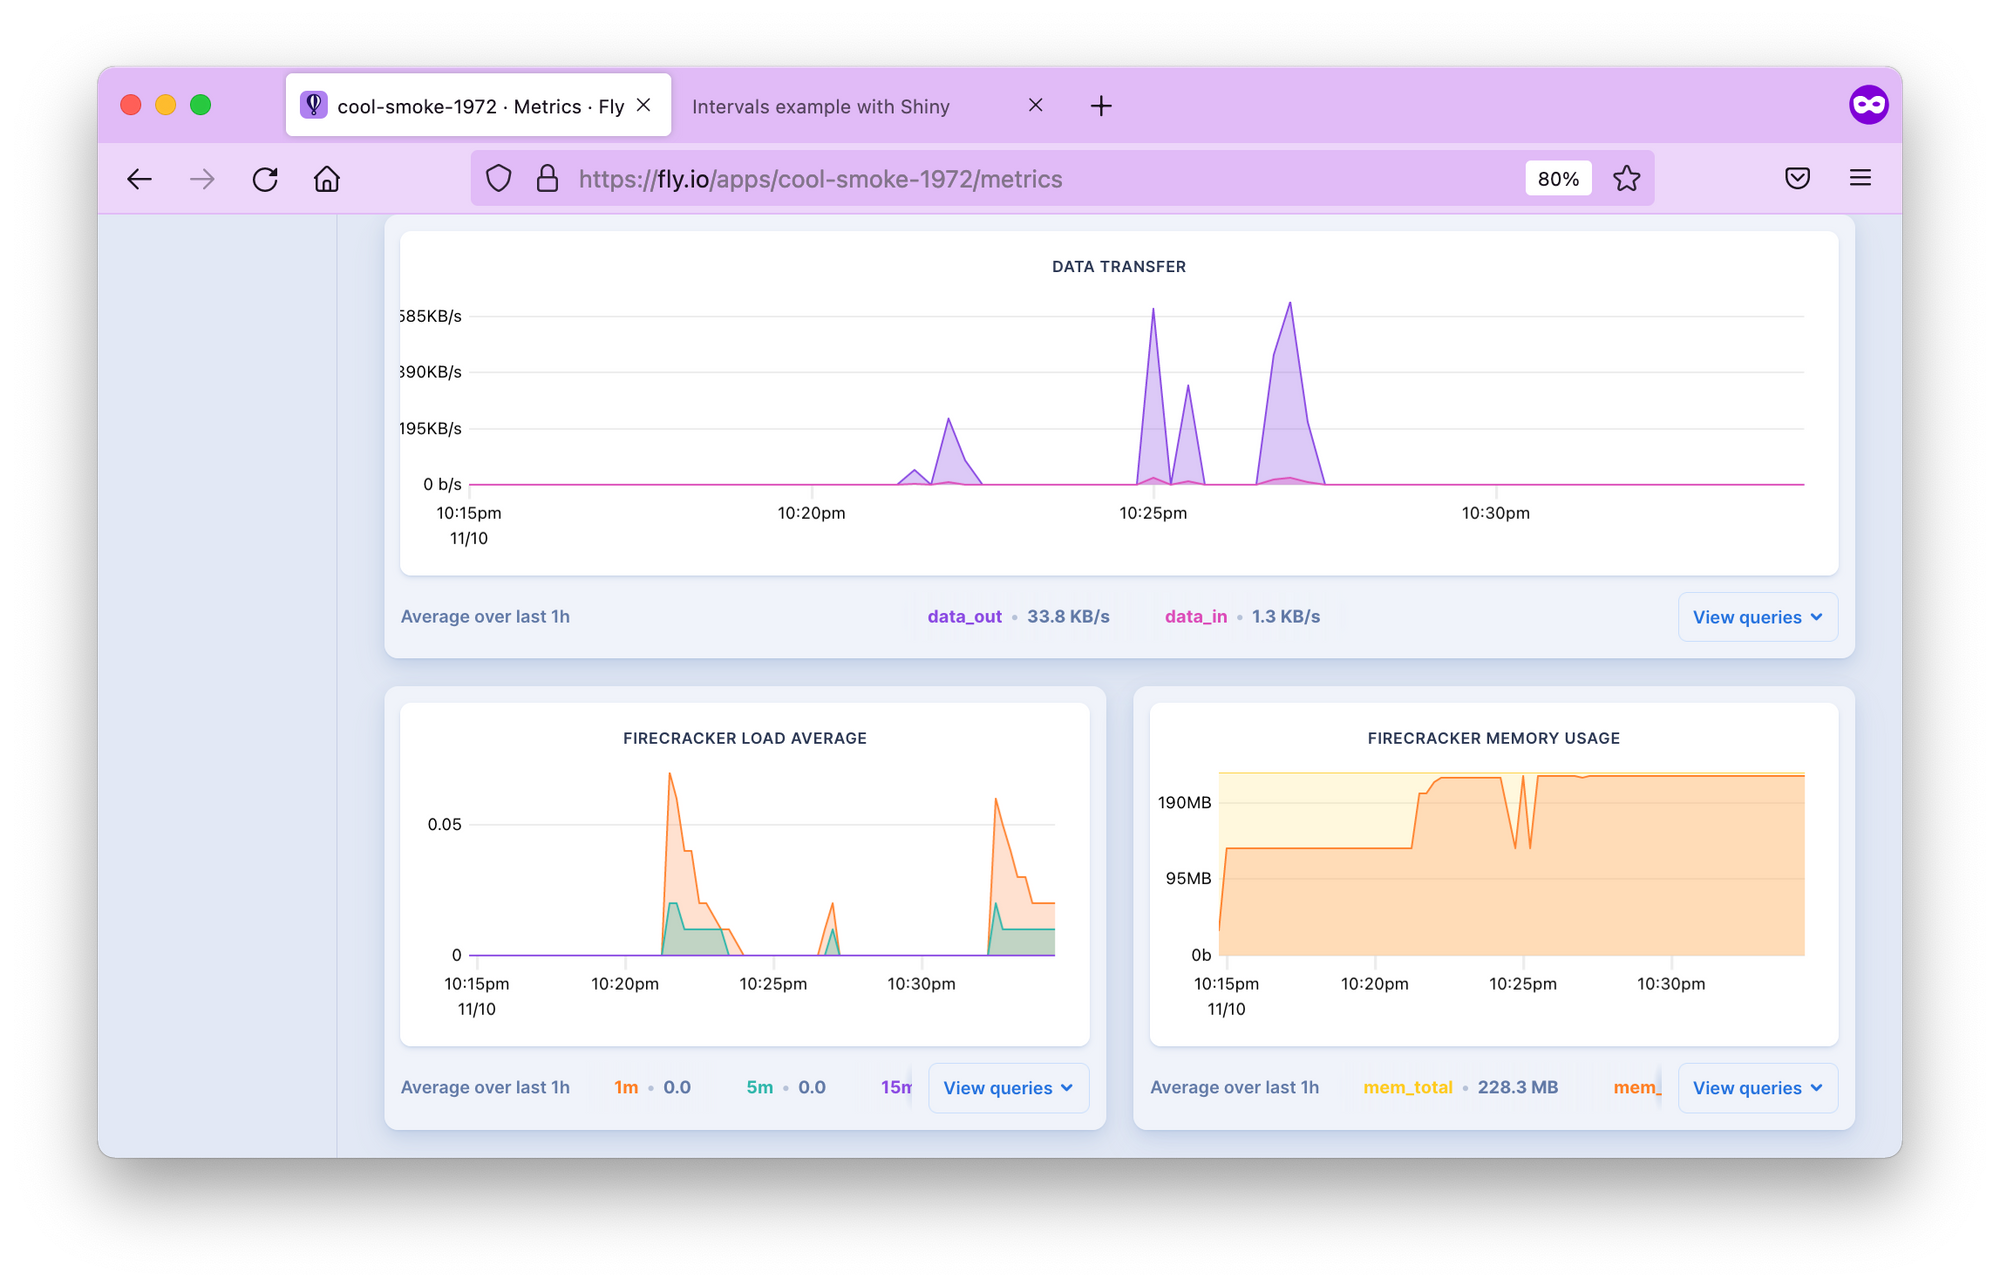Open the Firefox hamburger menu
Image resolution: width=2000 pixels, height=1287 pixels.
coord(1860,178)
